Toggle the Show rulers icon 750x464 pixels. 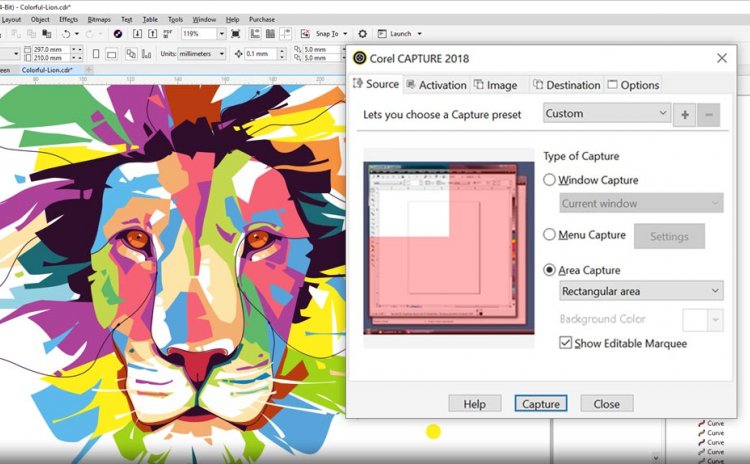coord(255,33)
